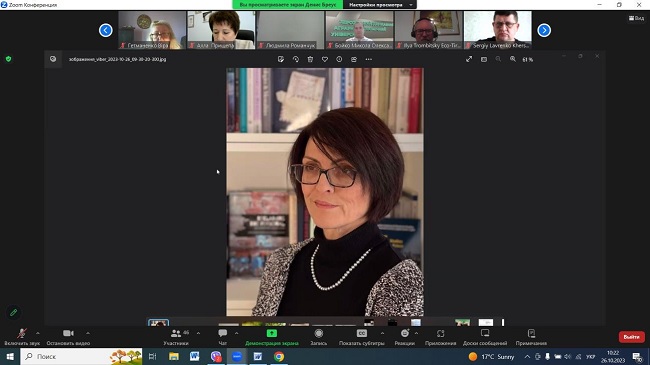The height and width of the screenshot is (365, 650).
Task: Select Sergiy Lavrenko's video thumbnail
Action: [x=497, y=30]
